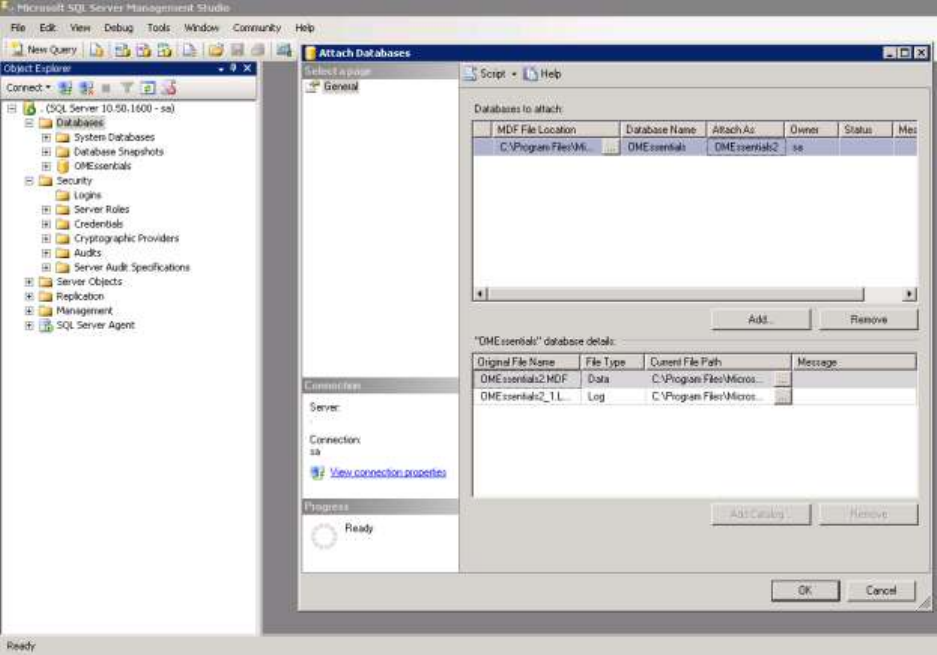The width and height of the screenshot is (937, 655).
Task: Collapse the SQL Server root node
Action: click(12, 109)
